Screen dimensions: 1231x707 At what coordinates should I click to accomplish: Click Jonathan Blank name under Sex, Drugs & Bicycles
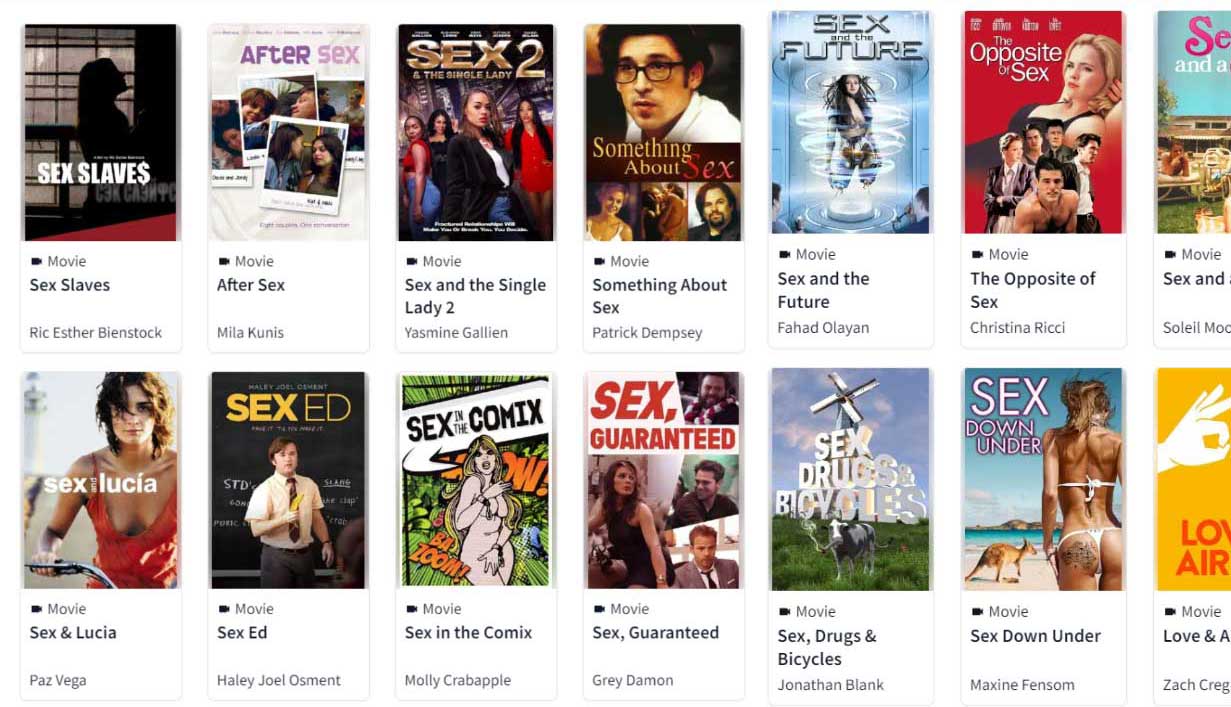pyautogui.click(x=830, y=685)
